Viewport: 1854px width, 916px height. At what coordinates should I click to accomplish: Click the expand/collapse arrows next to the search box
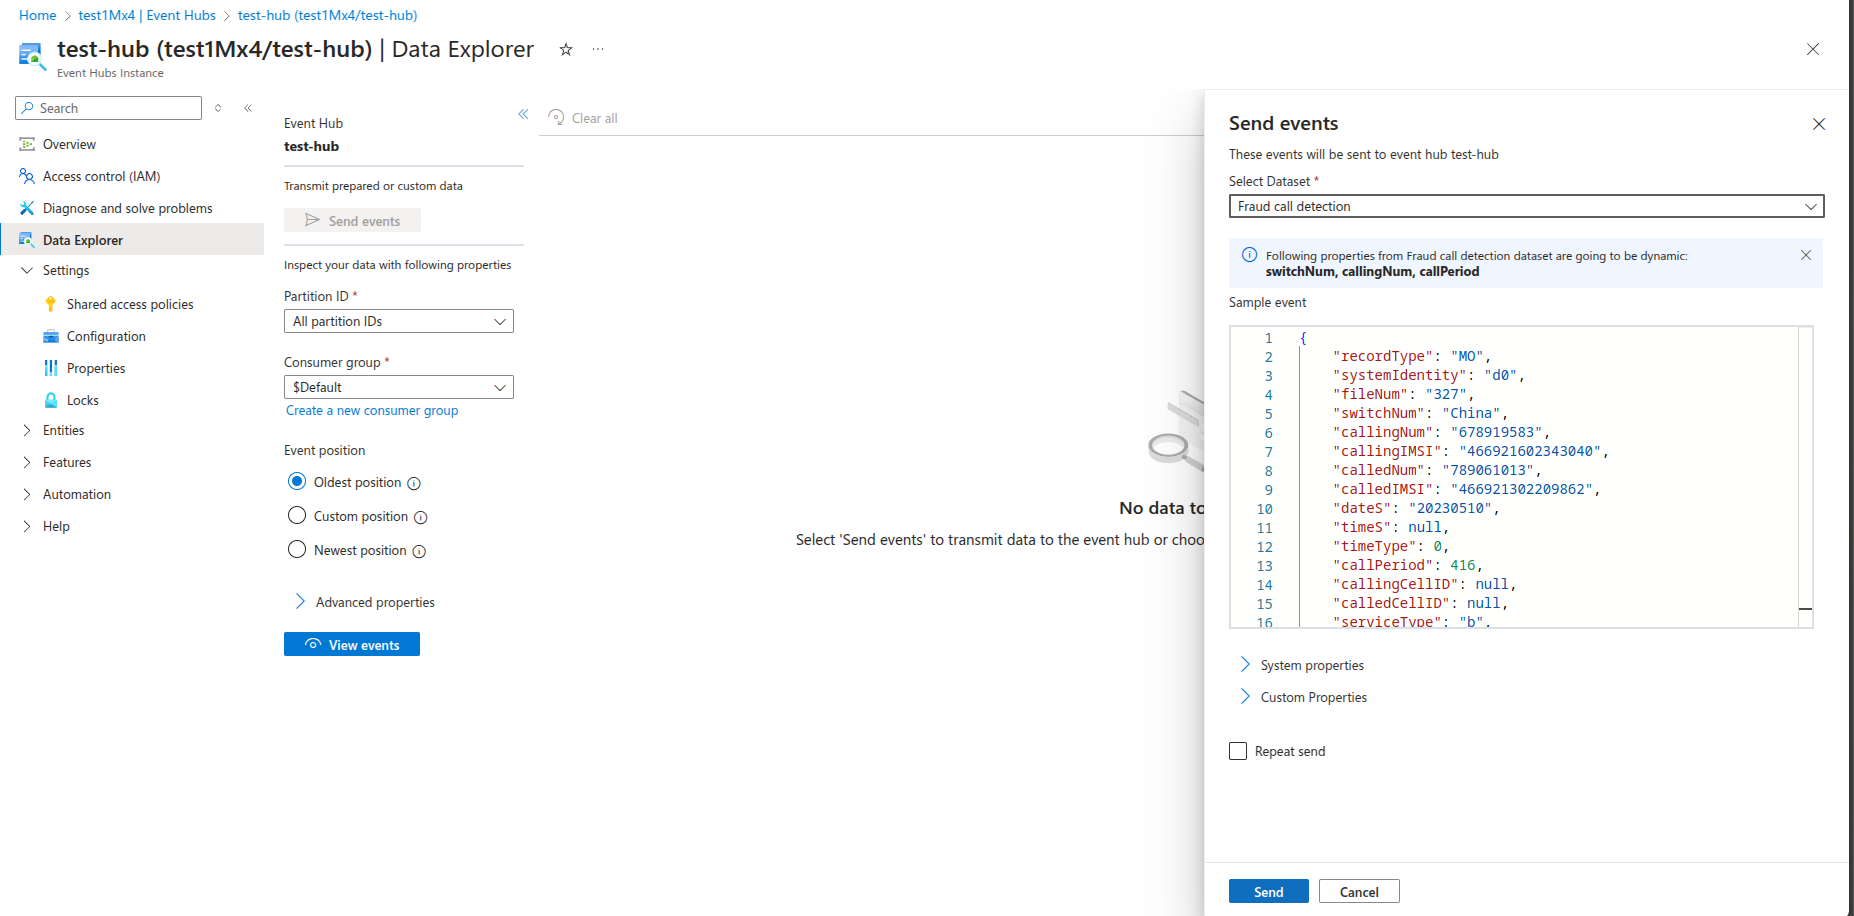tap(218, 108)
